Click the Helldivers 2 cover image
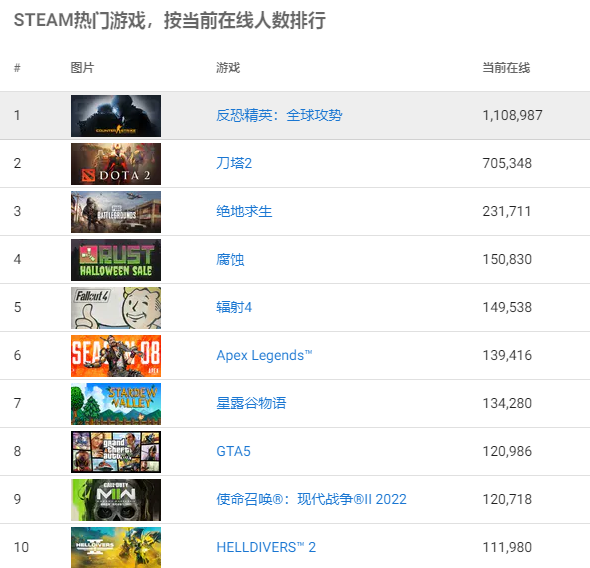 (x=116, y=548)
